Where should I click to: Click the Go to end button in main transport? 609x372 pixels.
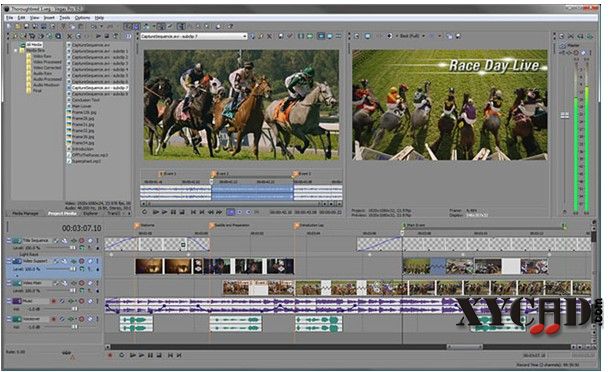(179, 355)
